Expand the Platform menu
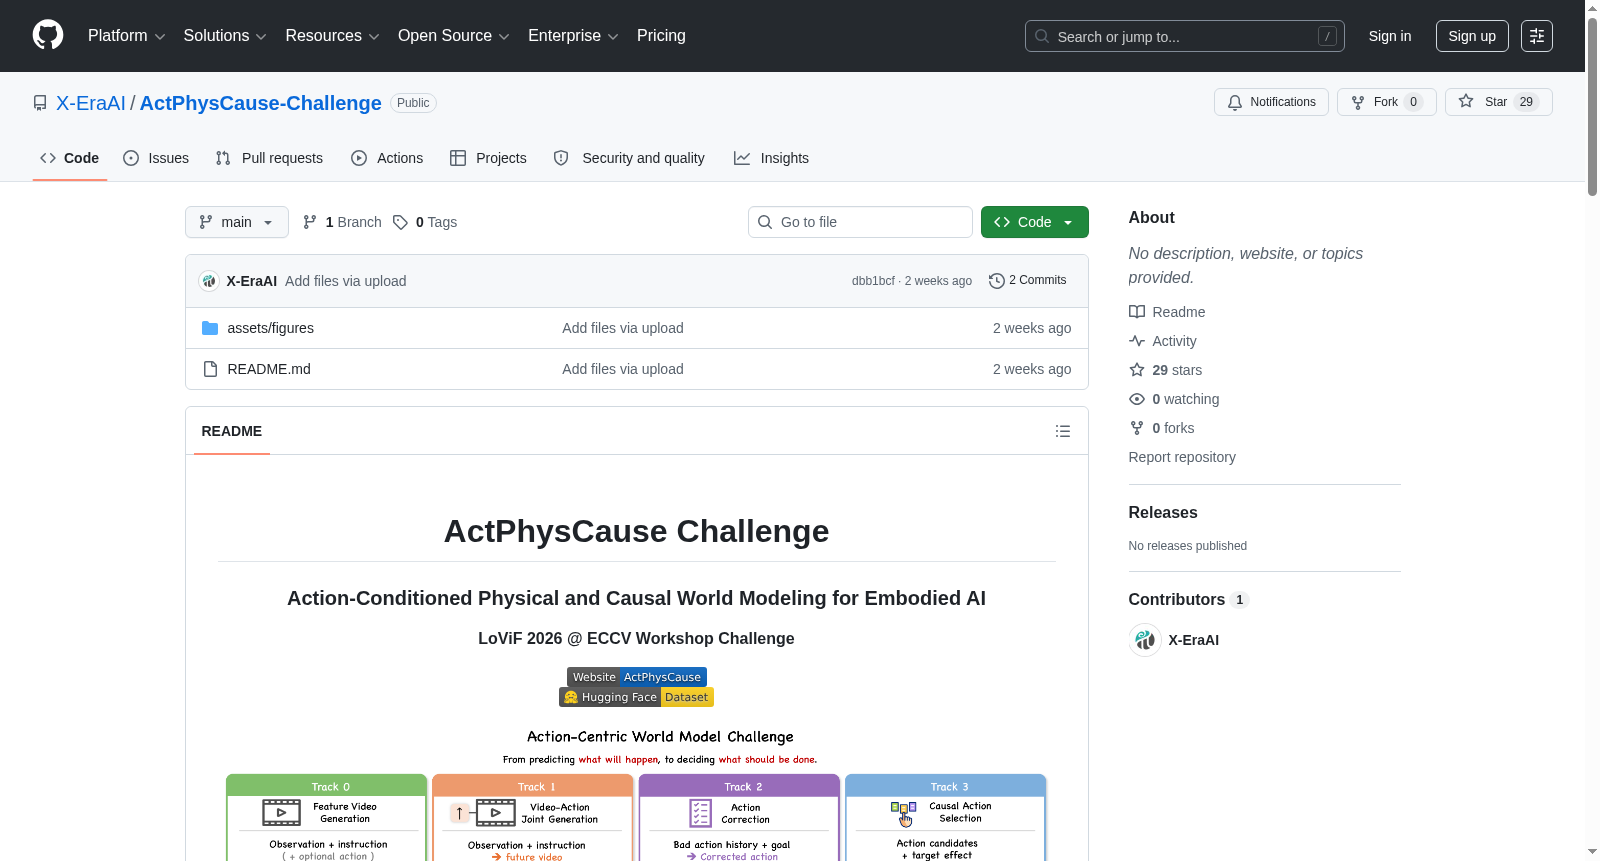 pyautogui.click(x=126, y=36)
